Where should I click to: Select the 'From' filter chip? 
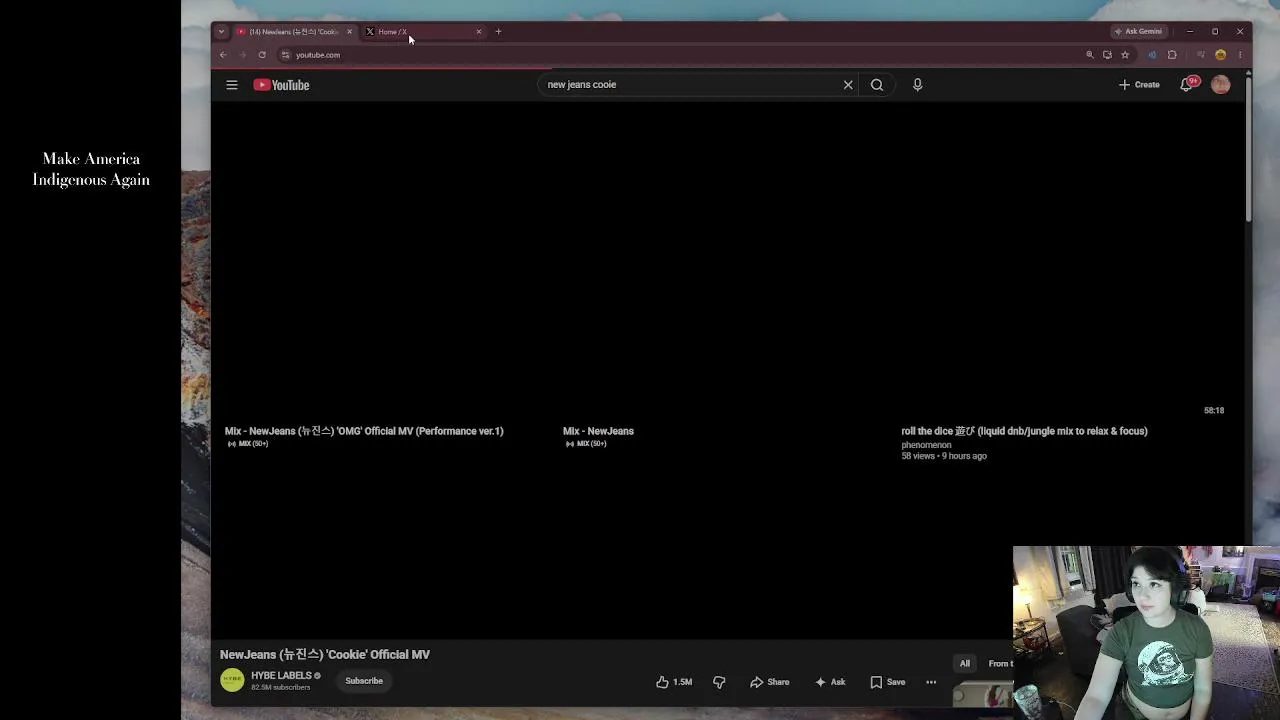tap(1000, 664)
